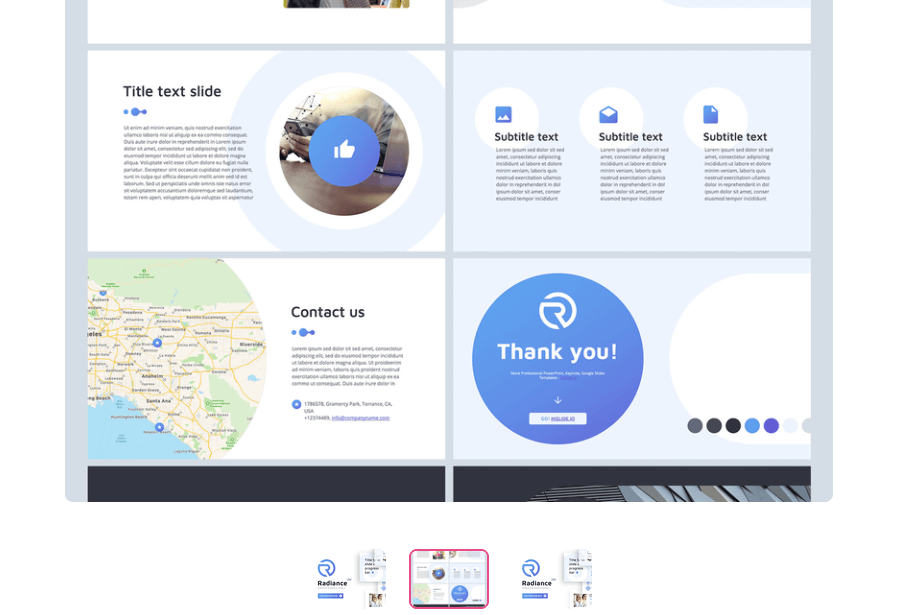
Task: Click the star address icon under Contact us
Action: pyautogui.click(x=296, y=404)
